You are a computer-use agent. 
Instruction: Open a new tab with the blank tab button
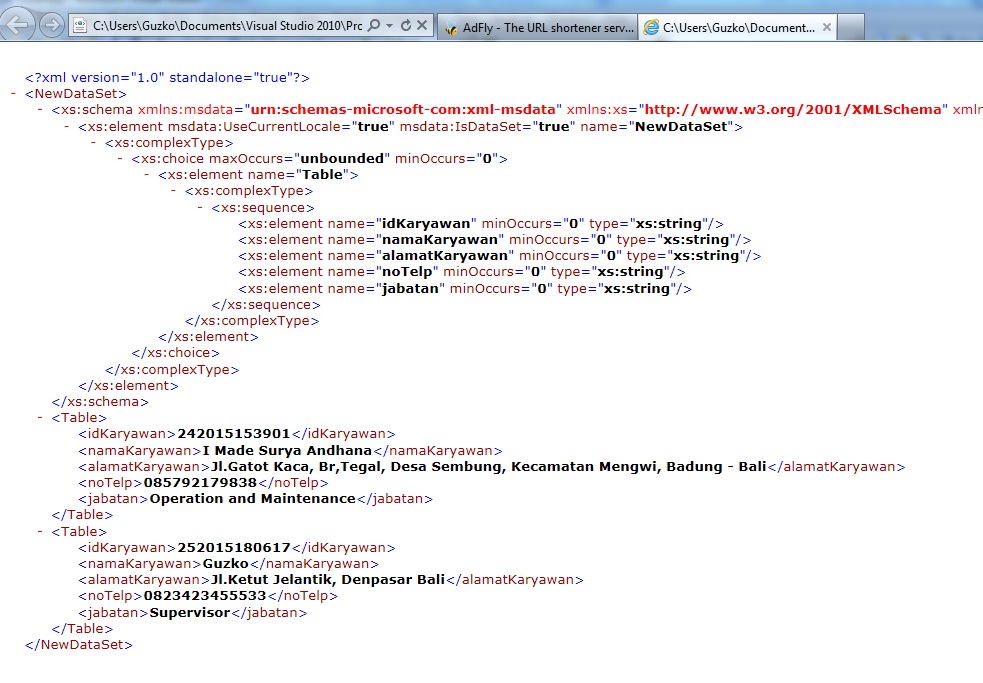851,28
